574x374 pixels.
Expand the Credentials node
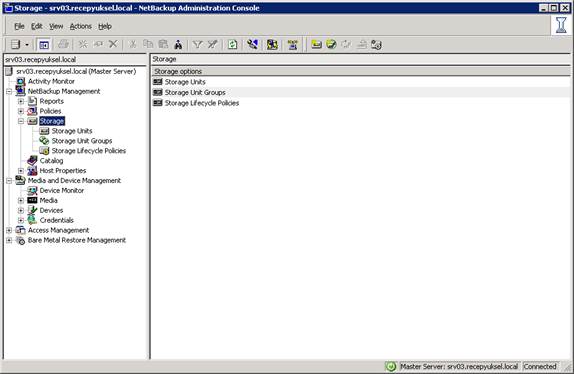click(x=21, y=220)
